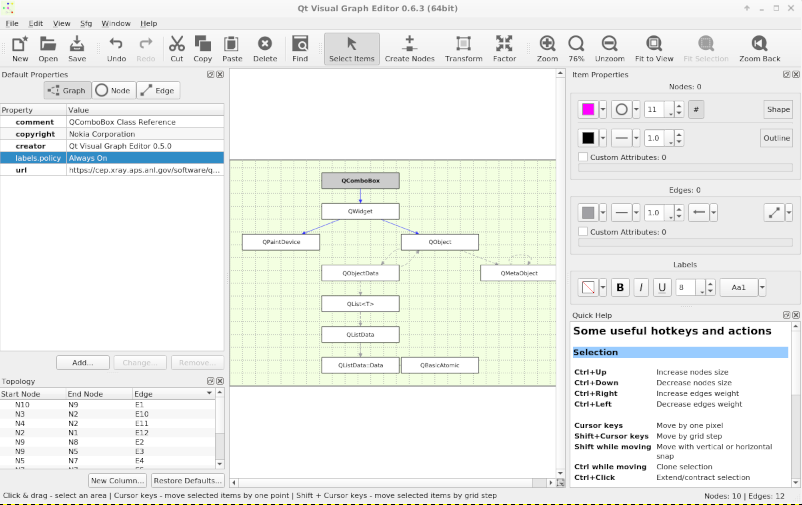Close the Quick Help panel
This screenshot has height=505, width=802.
pyautogui.click(x=796, y=315)
